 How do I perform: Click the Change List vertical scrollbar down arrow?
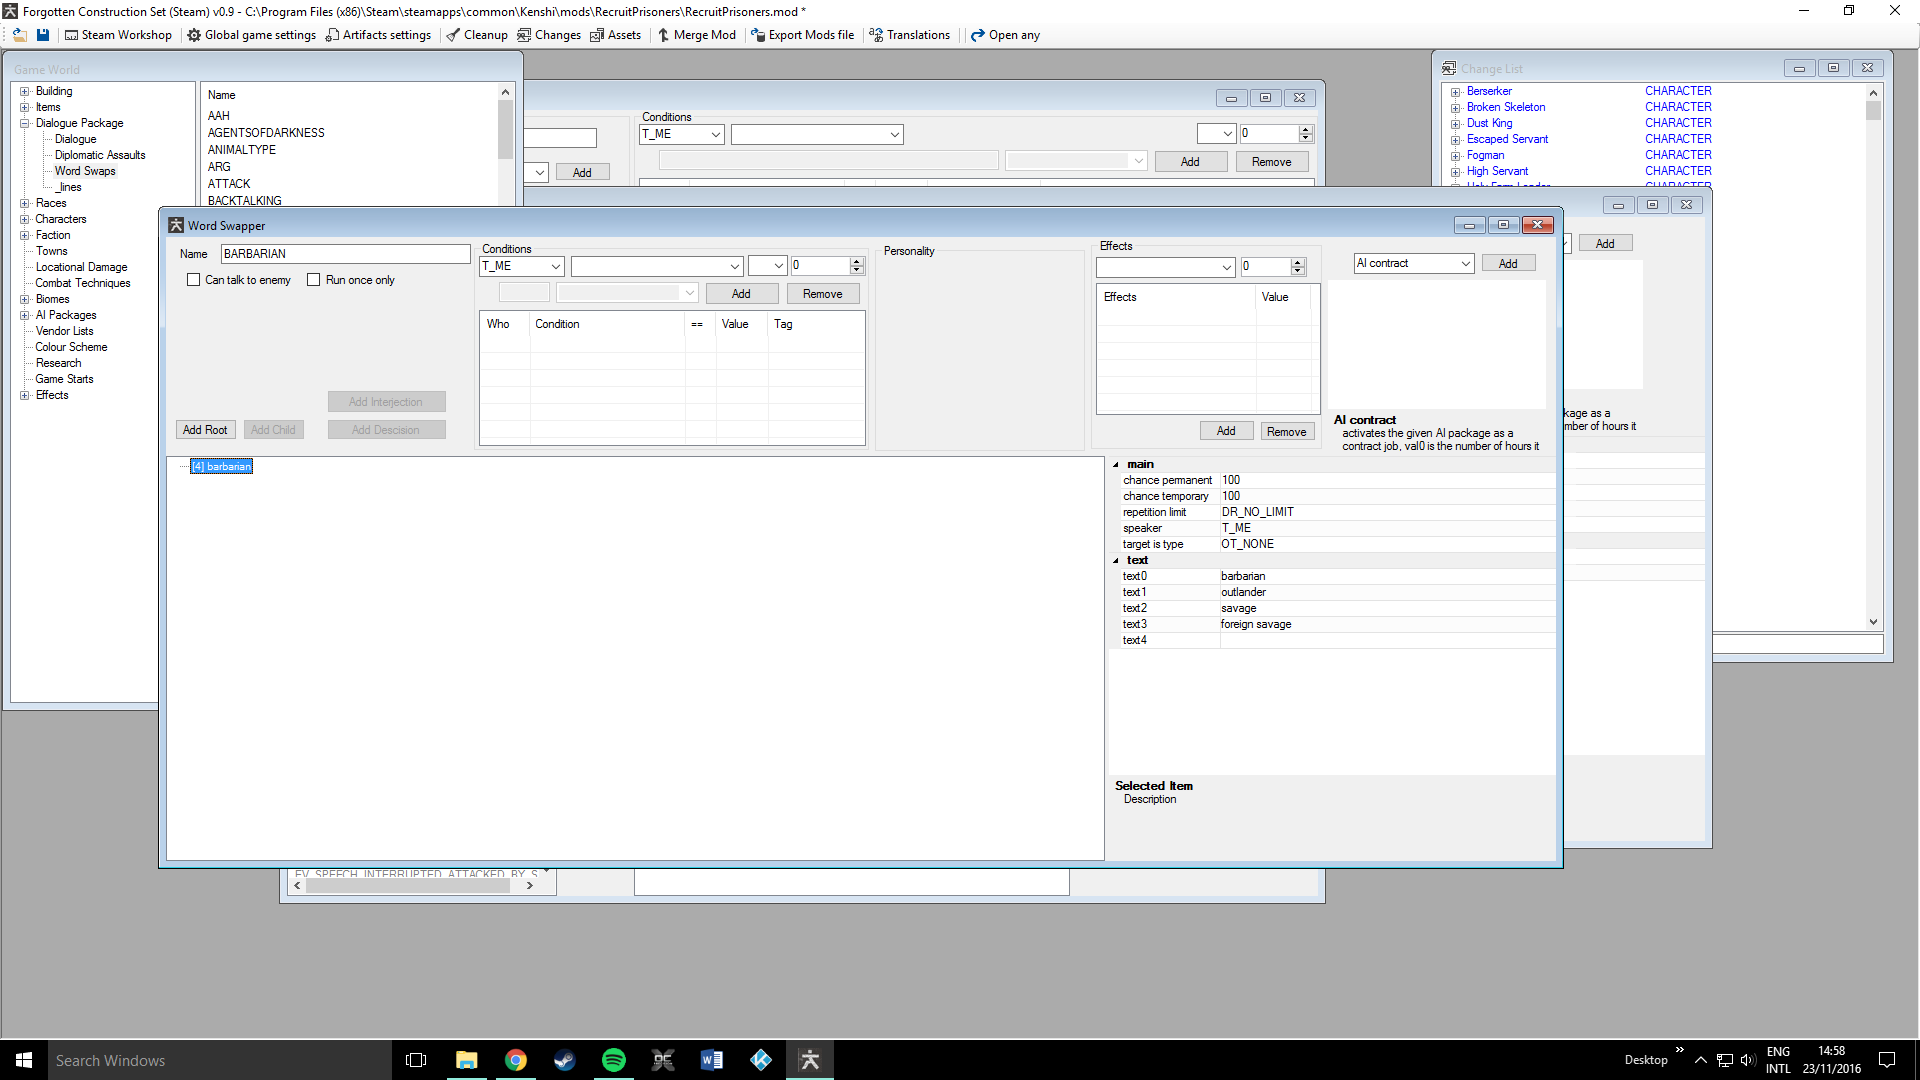[x=1873, y=622]
